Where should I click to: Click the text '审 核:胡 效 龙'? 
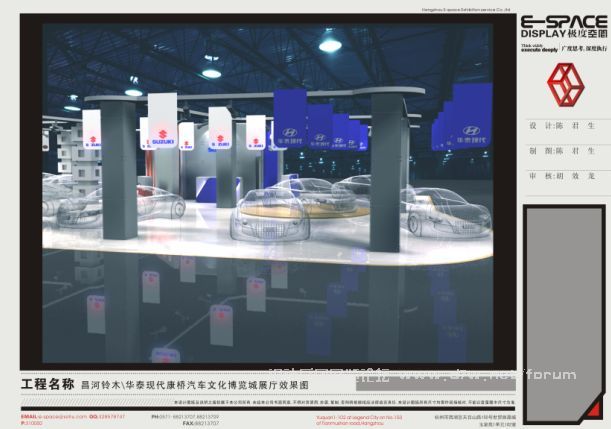click(562, 176)
